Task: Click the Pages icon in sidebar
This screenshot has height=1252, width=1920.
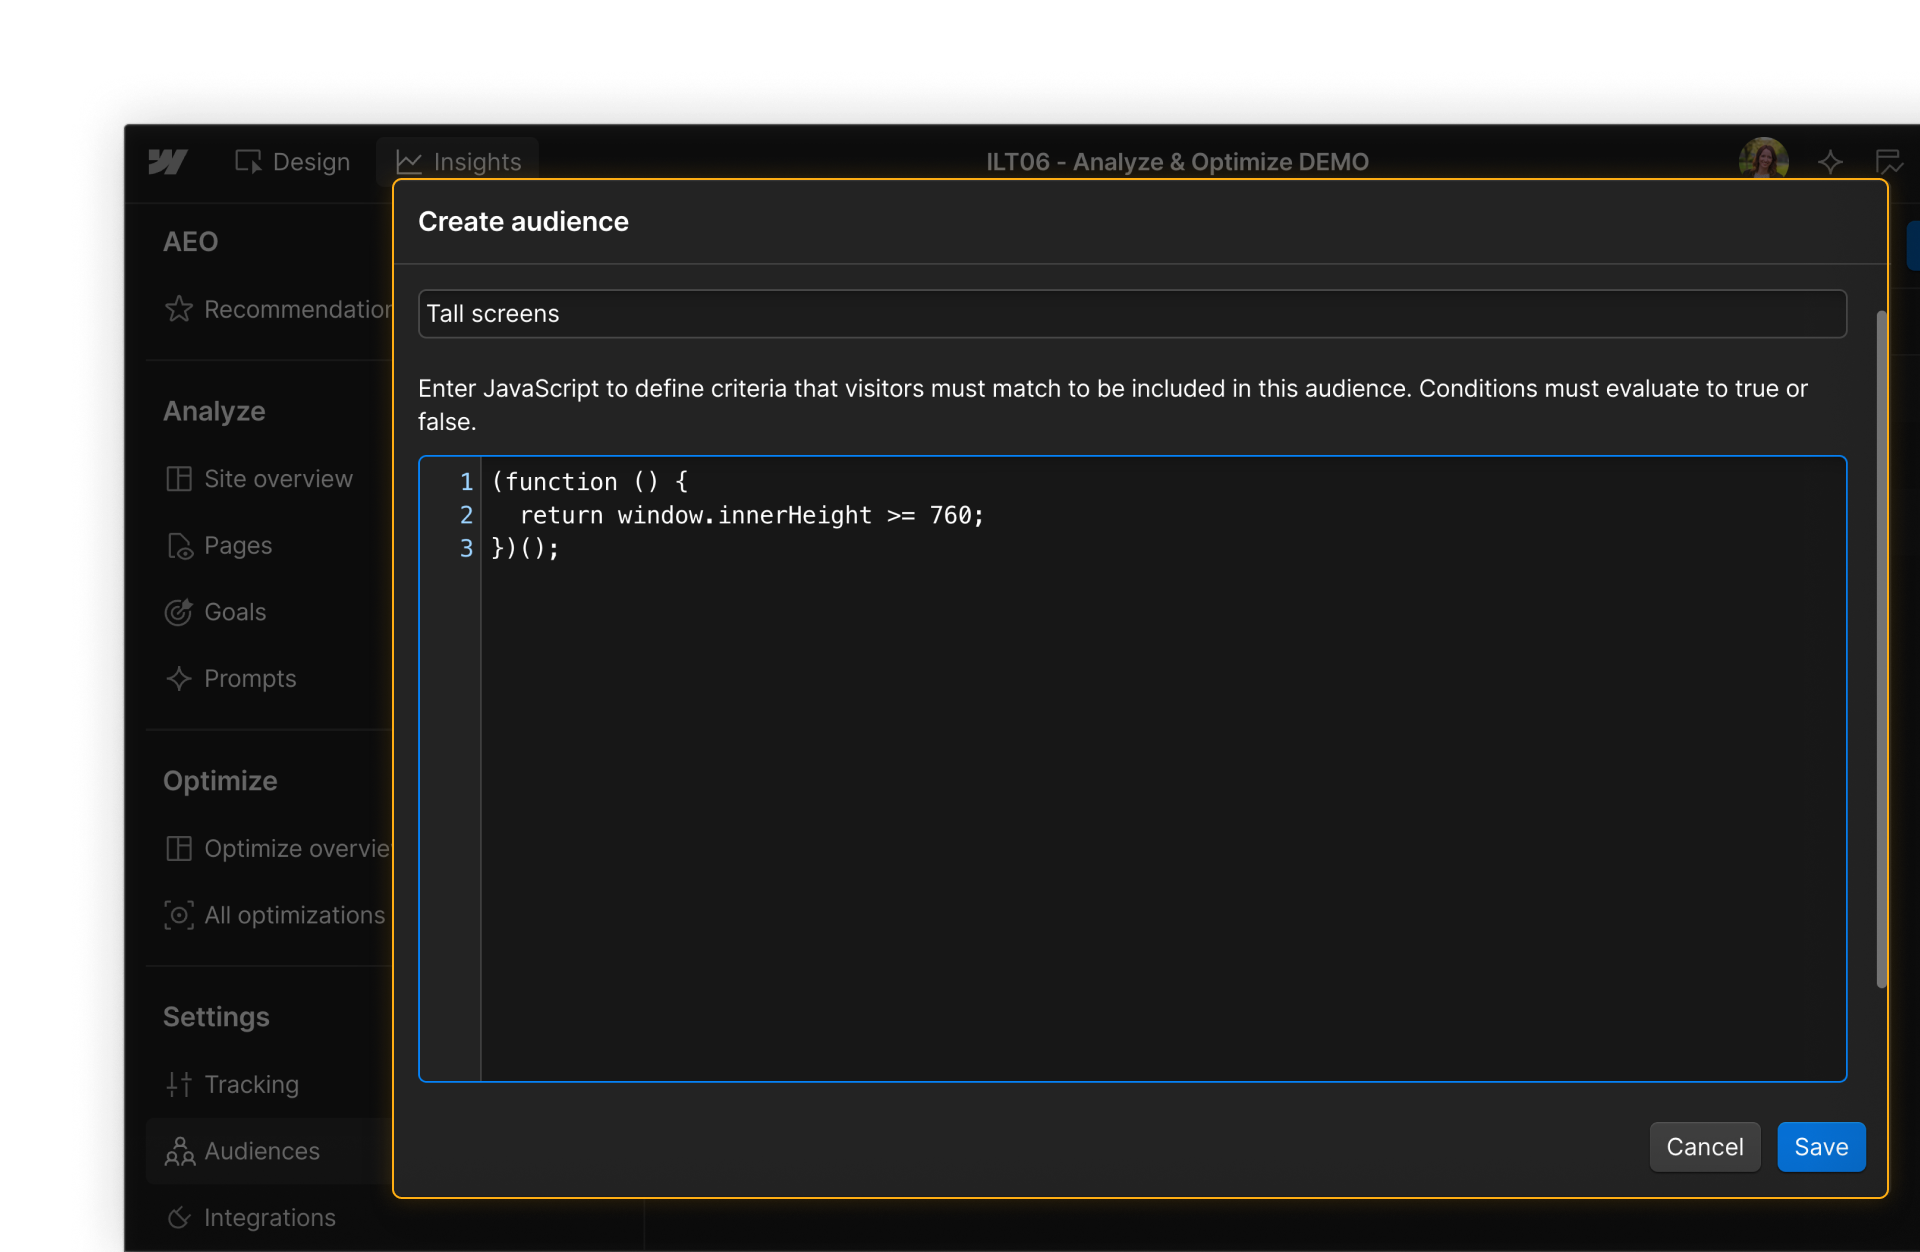Action: 179,546
